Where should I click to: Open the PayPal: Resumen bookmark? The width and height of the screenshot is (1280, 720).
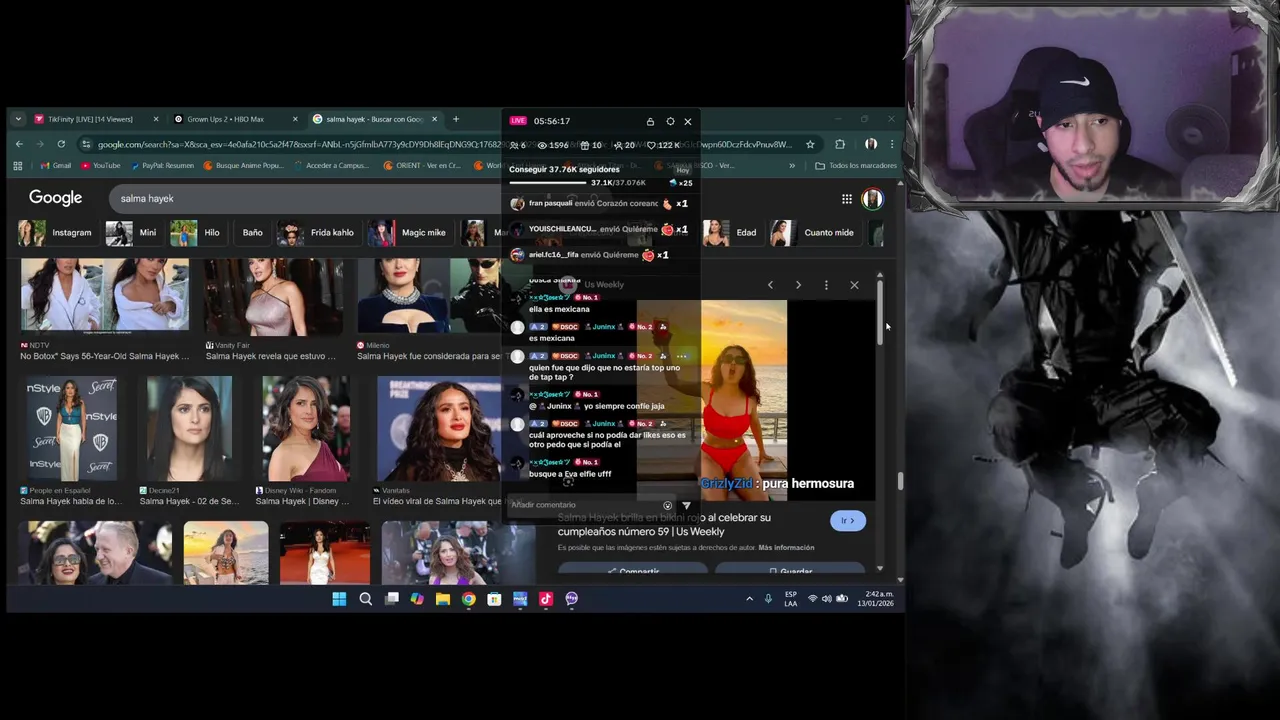(162, 166)
